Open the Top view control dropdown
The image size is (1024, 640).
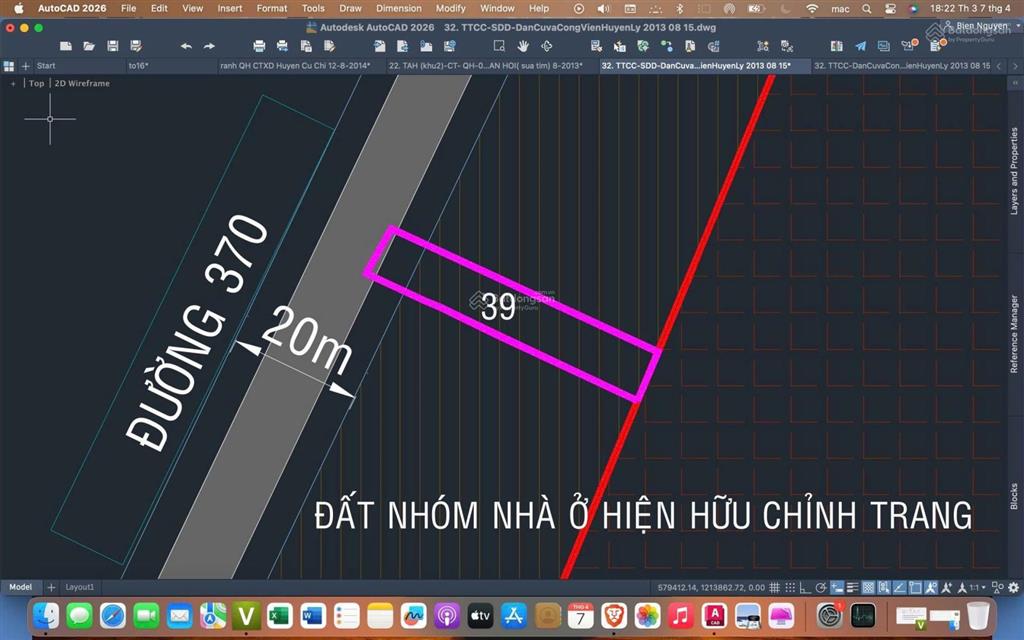click(37, 83)
